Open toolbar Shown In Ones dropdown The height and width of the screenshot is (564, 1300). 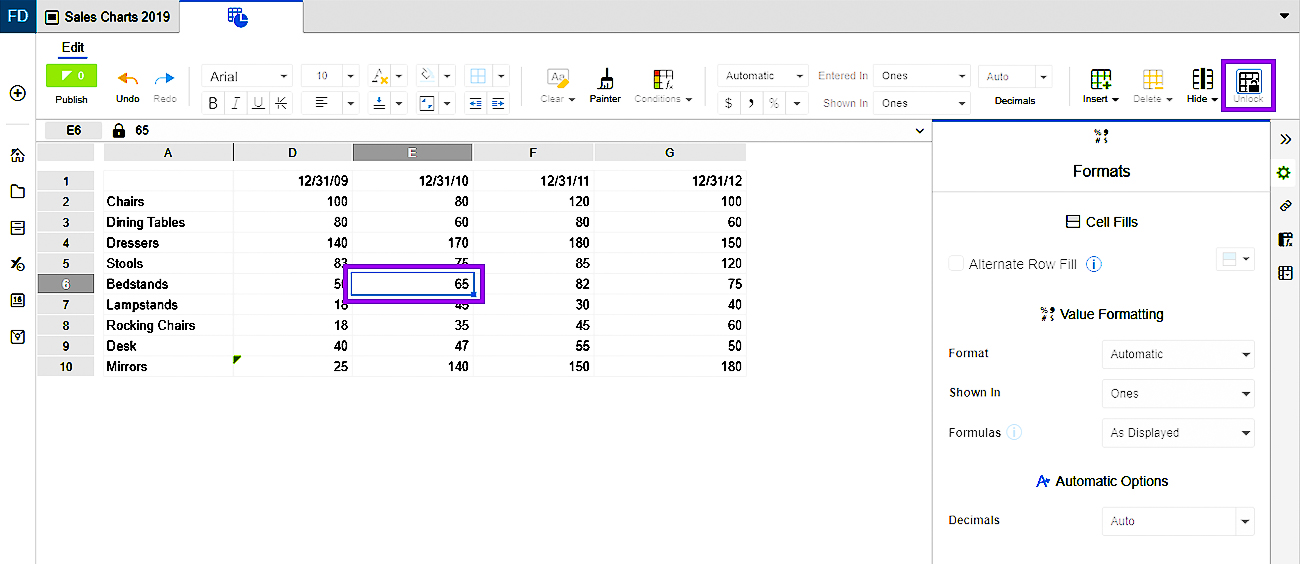click(922, 103)
